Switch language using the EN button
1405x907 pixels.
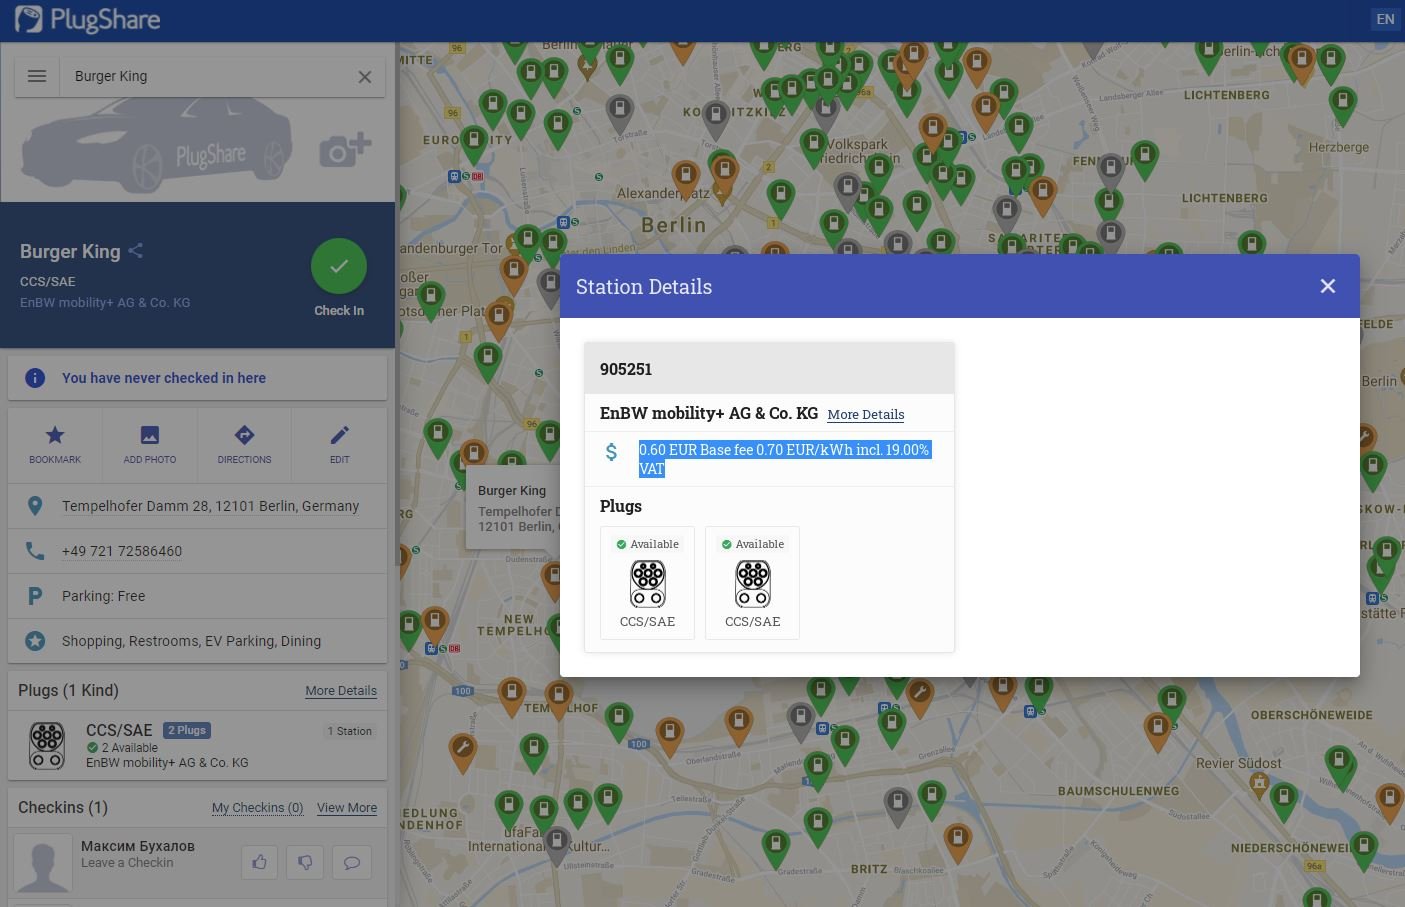(x=1385, y=19)
